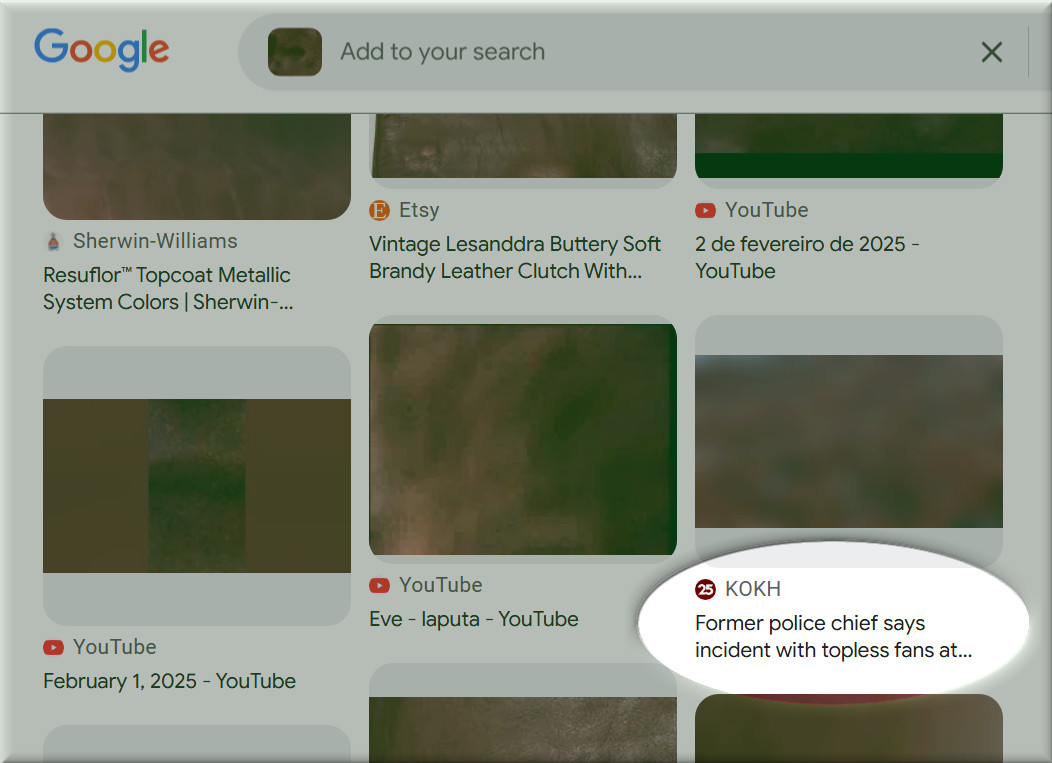Click YouTube icon above 'February 1, 2025'
1052x763 pixels.
click(x=53, y=647)
